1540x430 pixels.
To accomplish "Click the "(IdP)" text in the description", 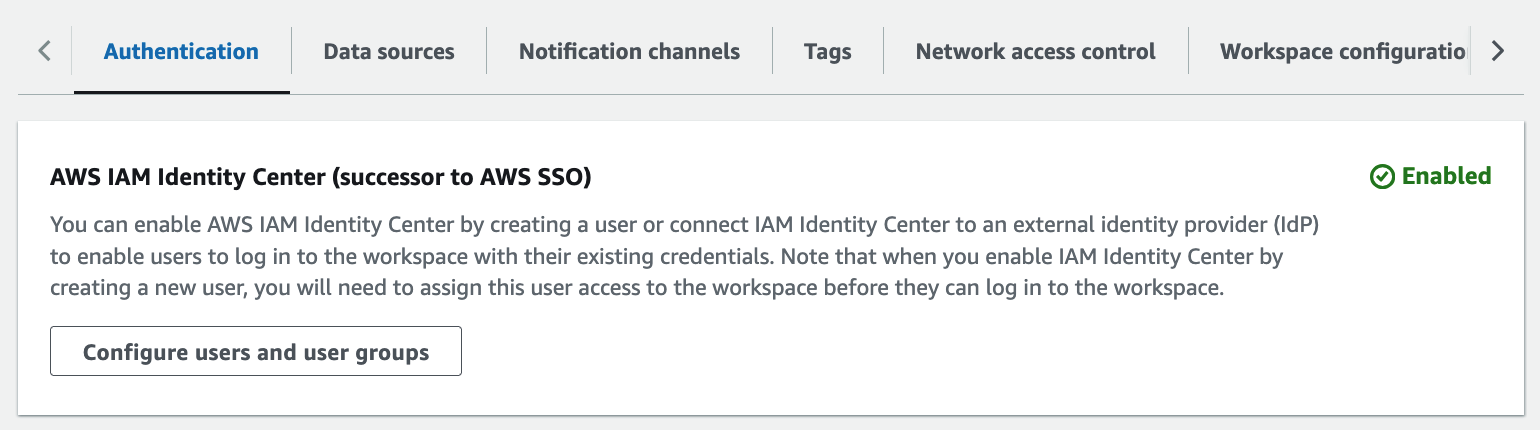I will (x=1294, y=224).
